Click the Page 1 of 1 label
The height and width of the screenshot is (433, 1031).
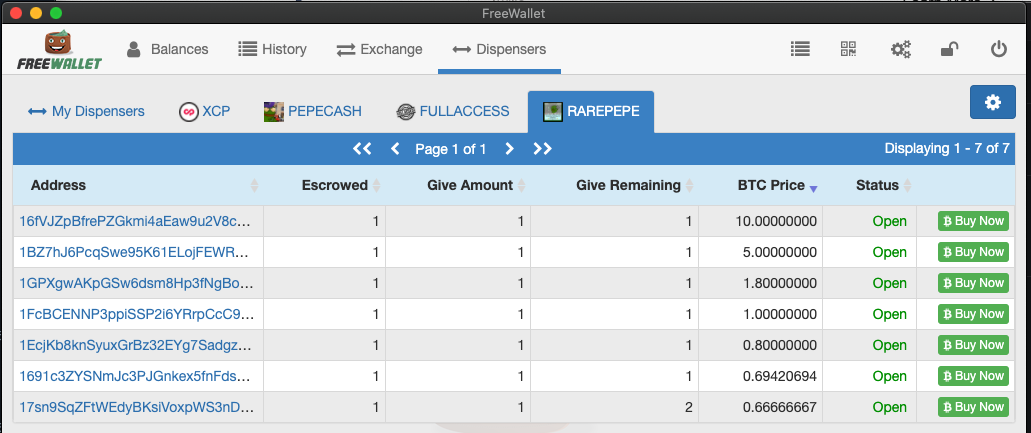click(450, 149)
